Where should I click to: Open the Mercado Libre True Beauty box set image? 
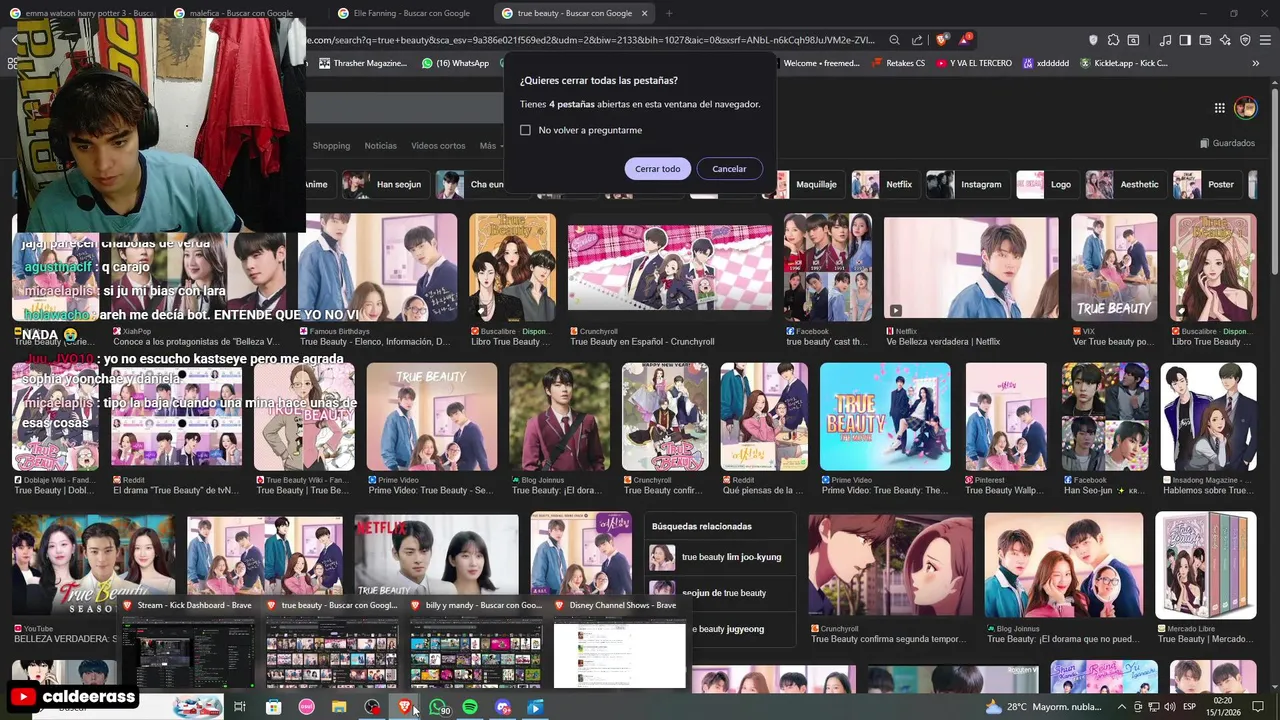tap(1205, 565)
